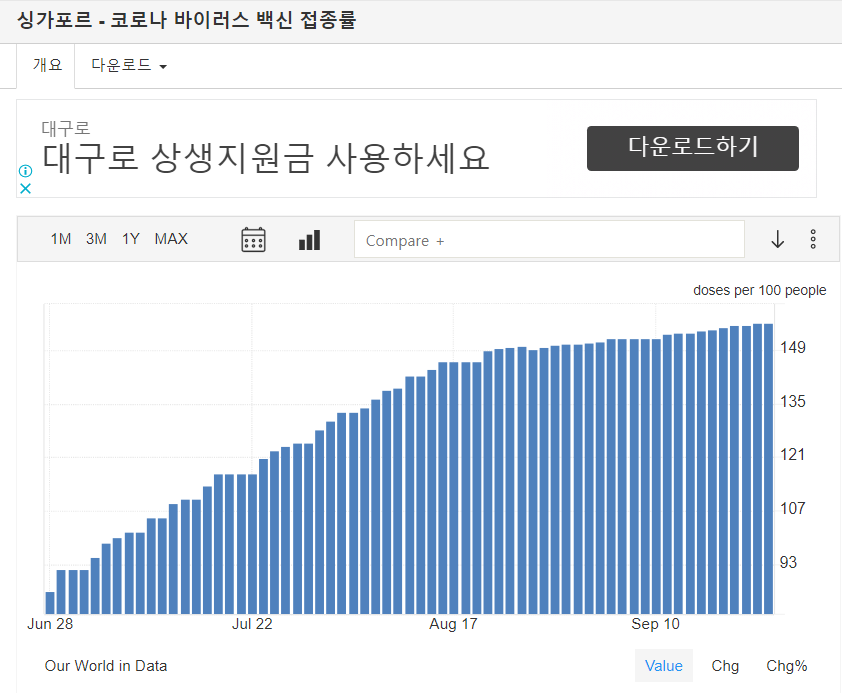The height and width of the screenshot is (693, 842).
Task: Click the Sep 10 axis label
Action: 655,624
